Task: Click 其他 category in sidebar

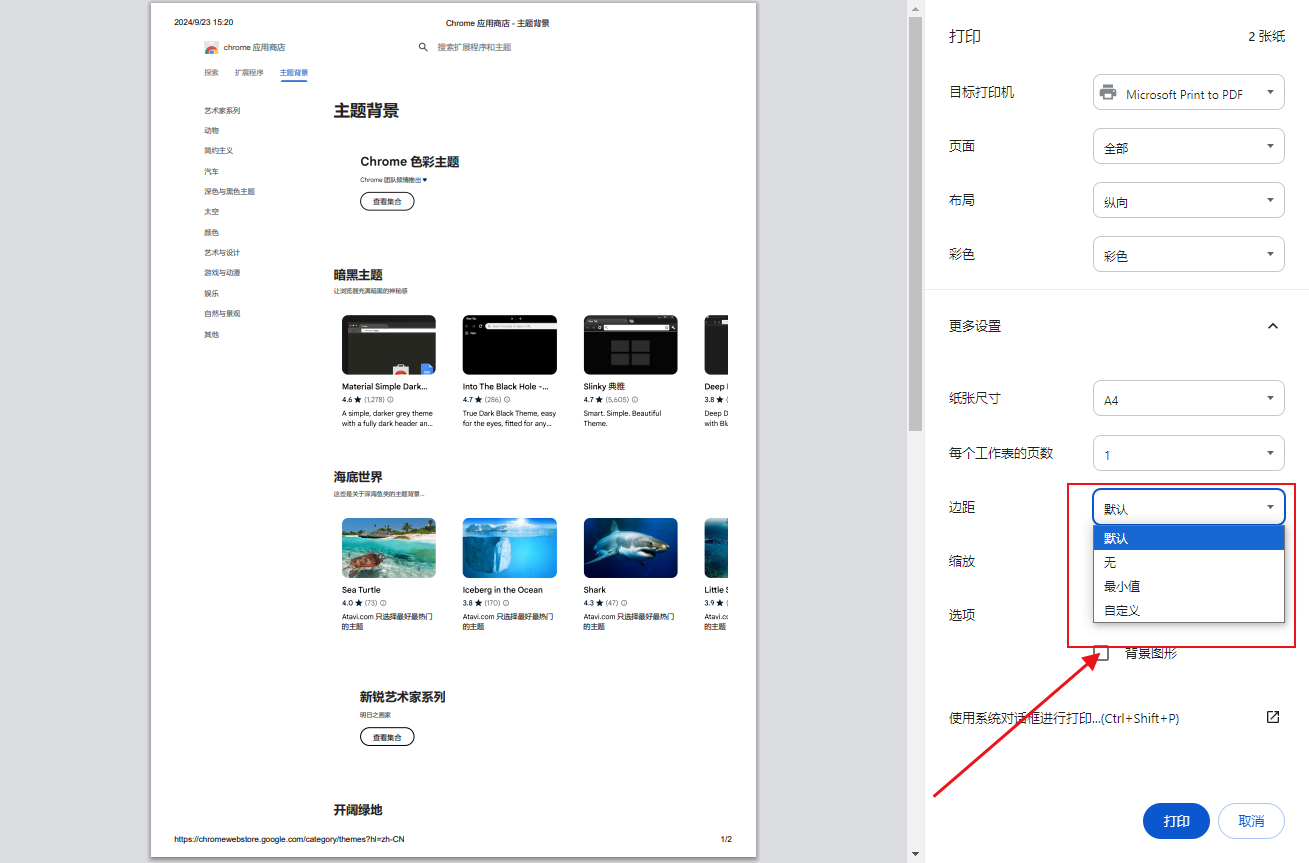Action: click(x=211, y=335)
